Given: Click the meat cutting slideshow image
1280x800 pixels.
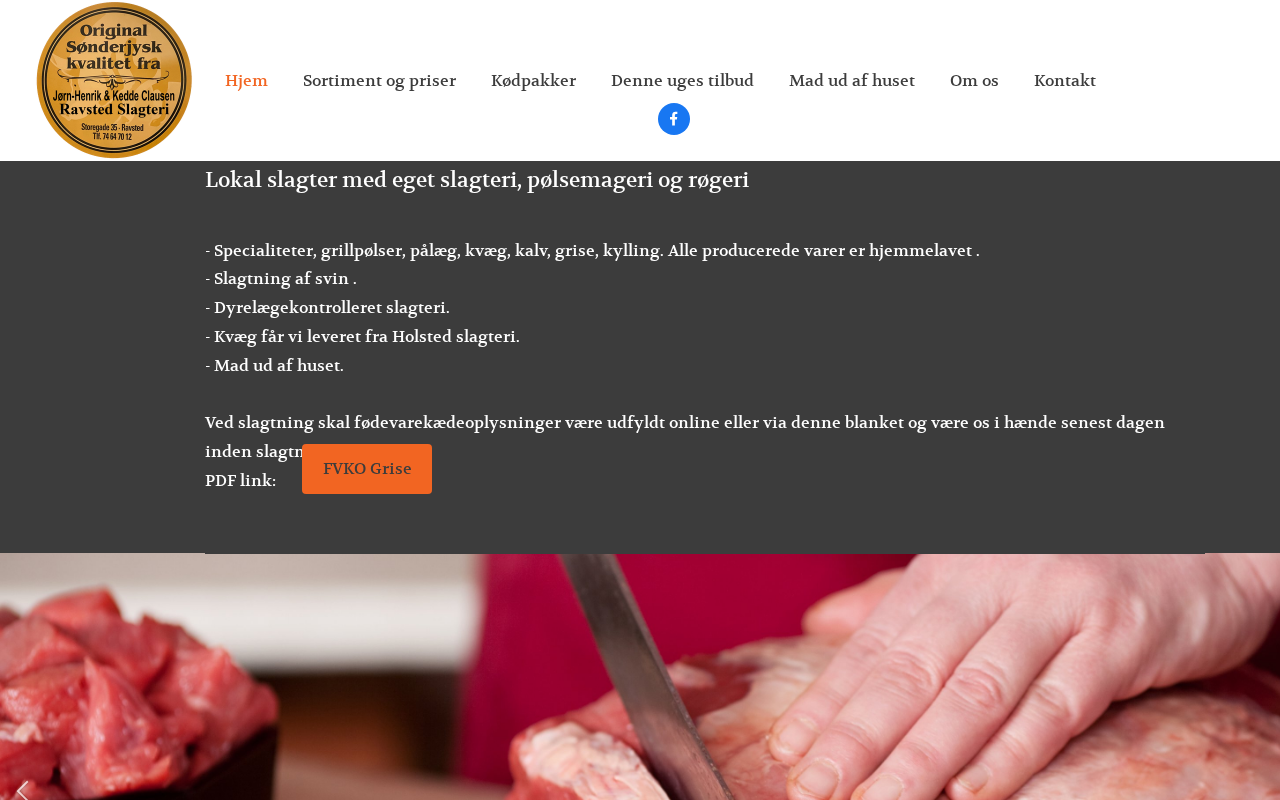Looking at the screenshot, I should [x=640, y=677].
